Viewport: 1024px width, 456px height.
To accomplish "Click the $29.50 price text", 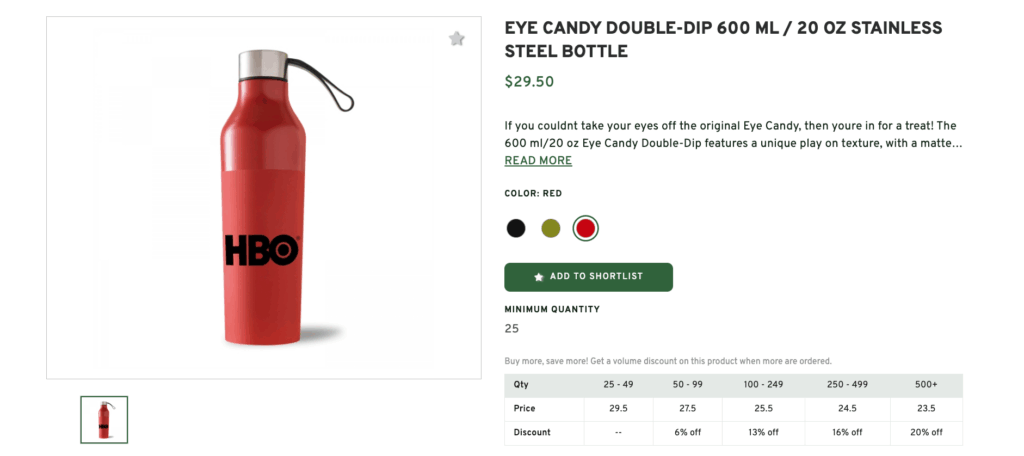I will 529,82.
